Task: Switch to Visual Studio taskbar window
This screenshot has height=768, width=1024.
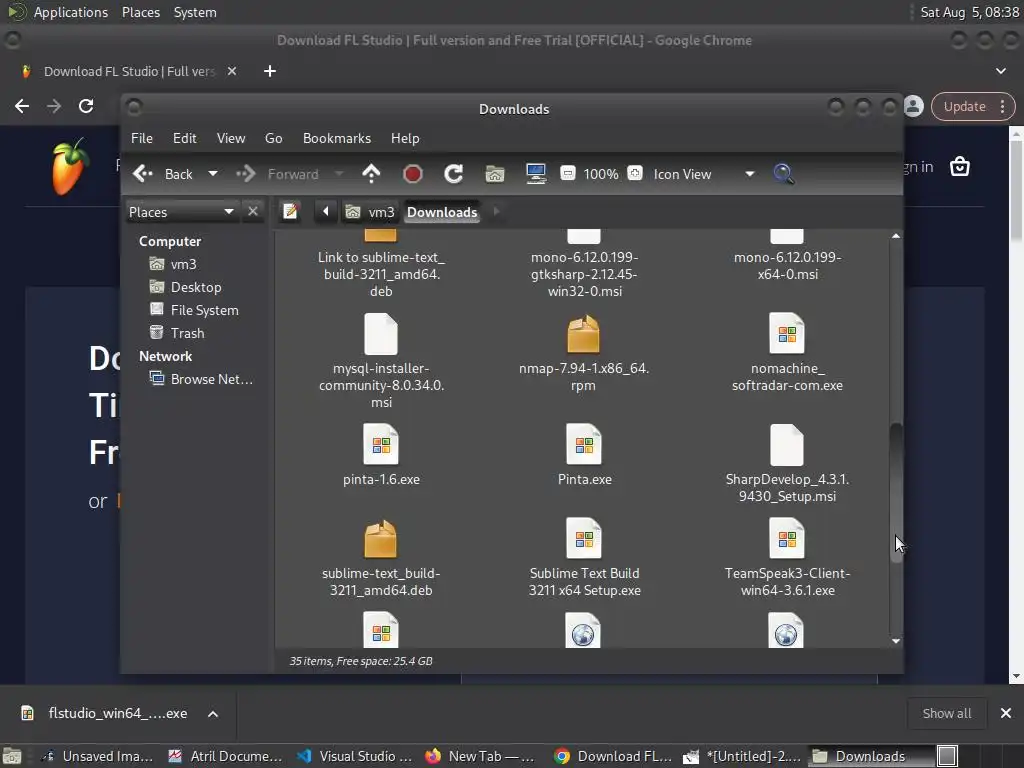Action: (355, 756)
